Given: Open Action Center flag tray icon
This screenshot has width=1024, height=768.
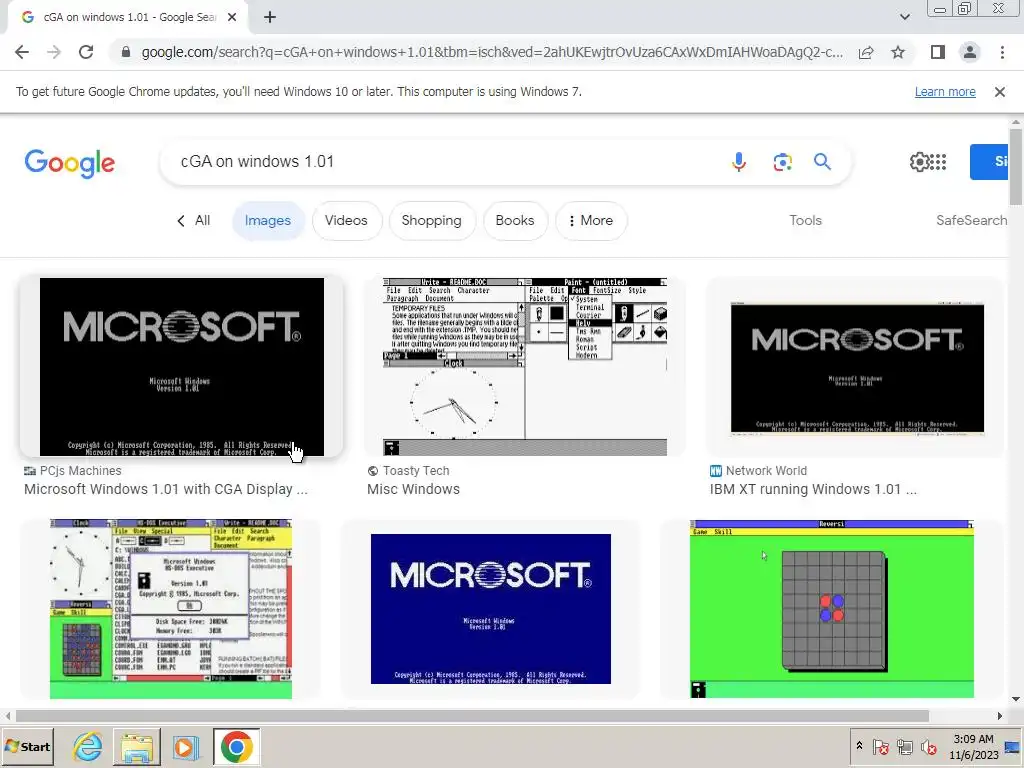Looking at the screenshot, I should [x=880, y=746].
